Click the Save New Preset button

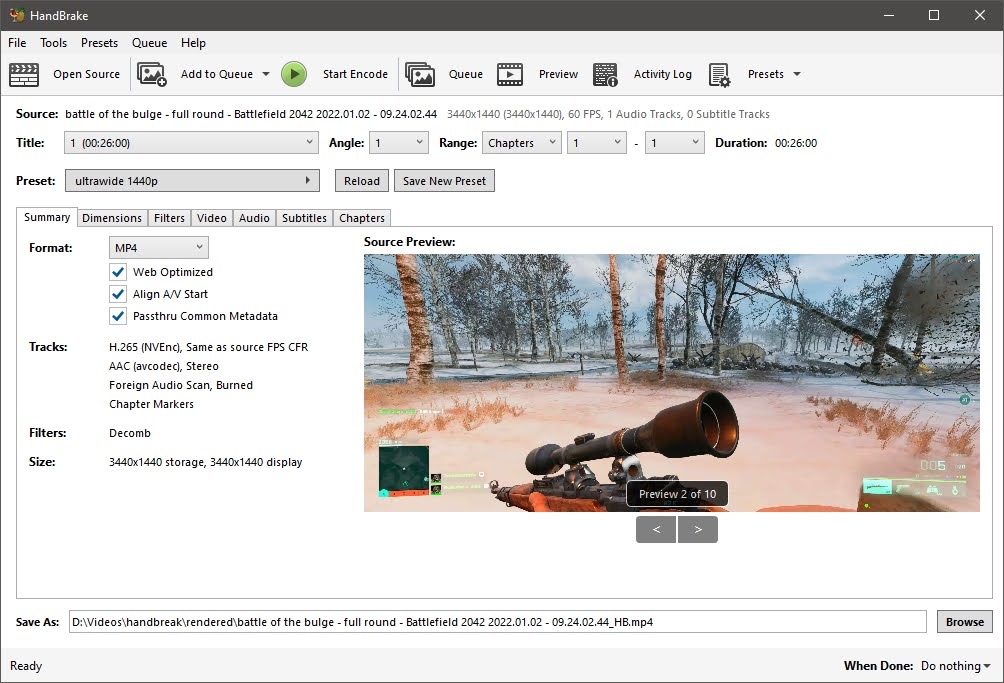pyautogui.click(x=444, y=181)
